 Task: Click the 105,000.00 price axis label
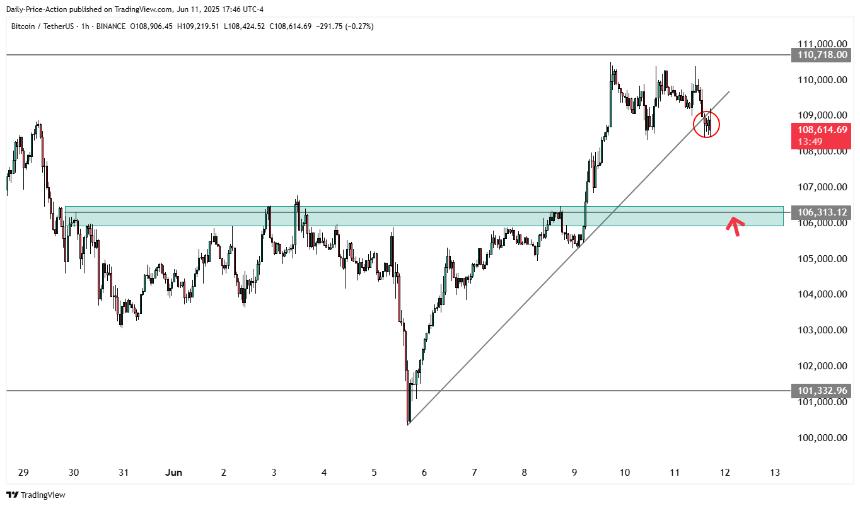822,258
